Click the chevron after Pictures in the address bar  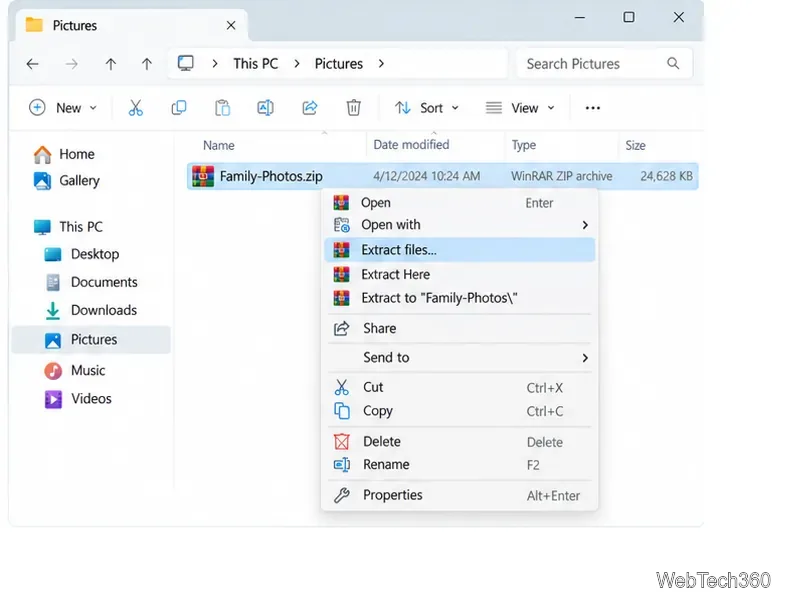(381, 64)
